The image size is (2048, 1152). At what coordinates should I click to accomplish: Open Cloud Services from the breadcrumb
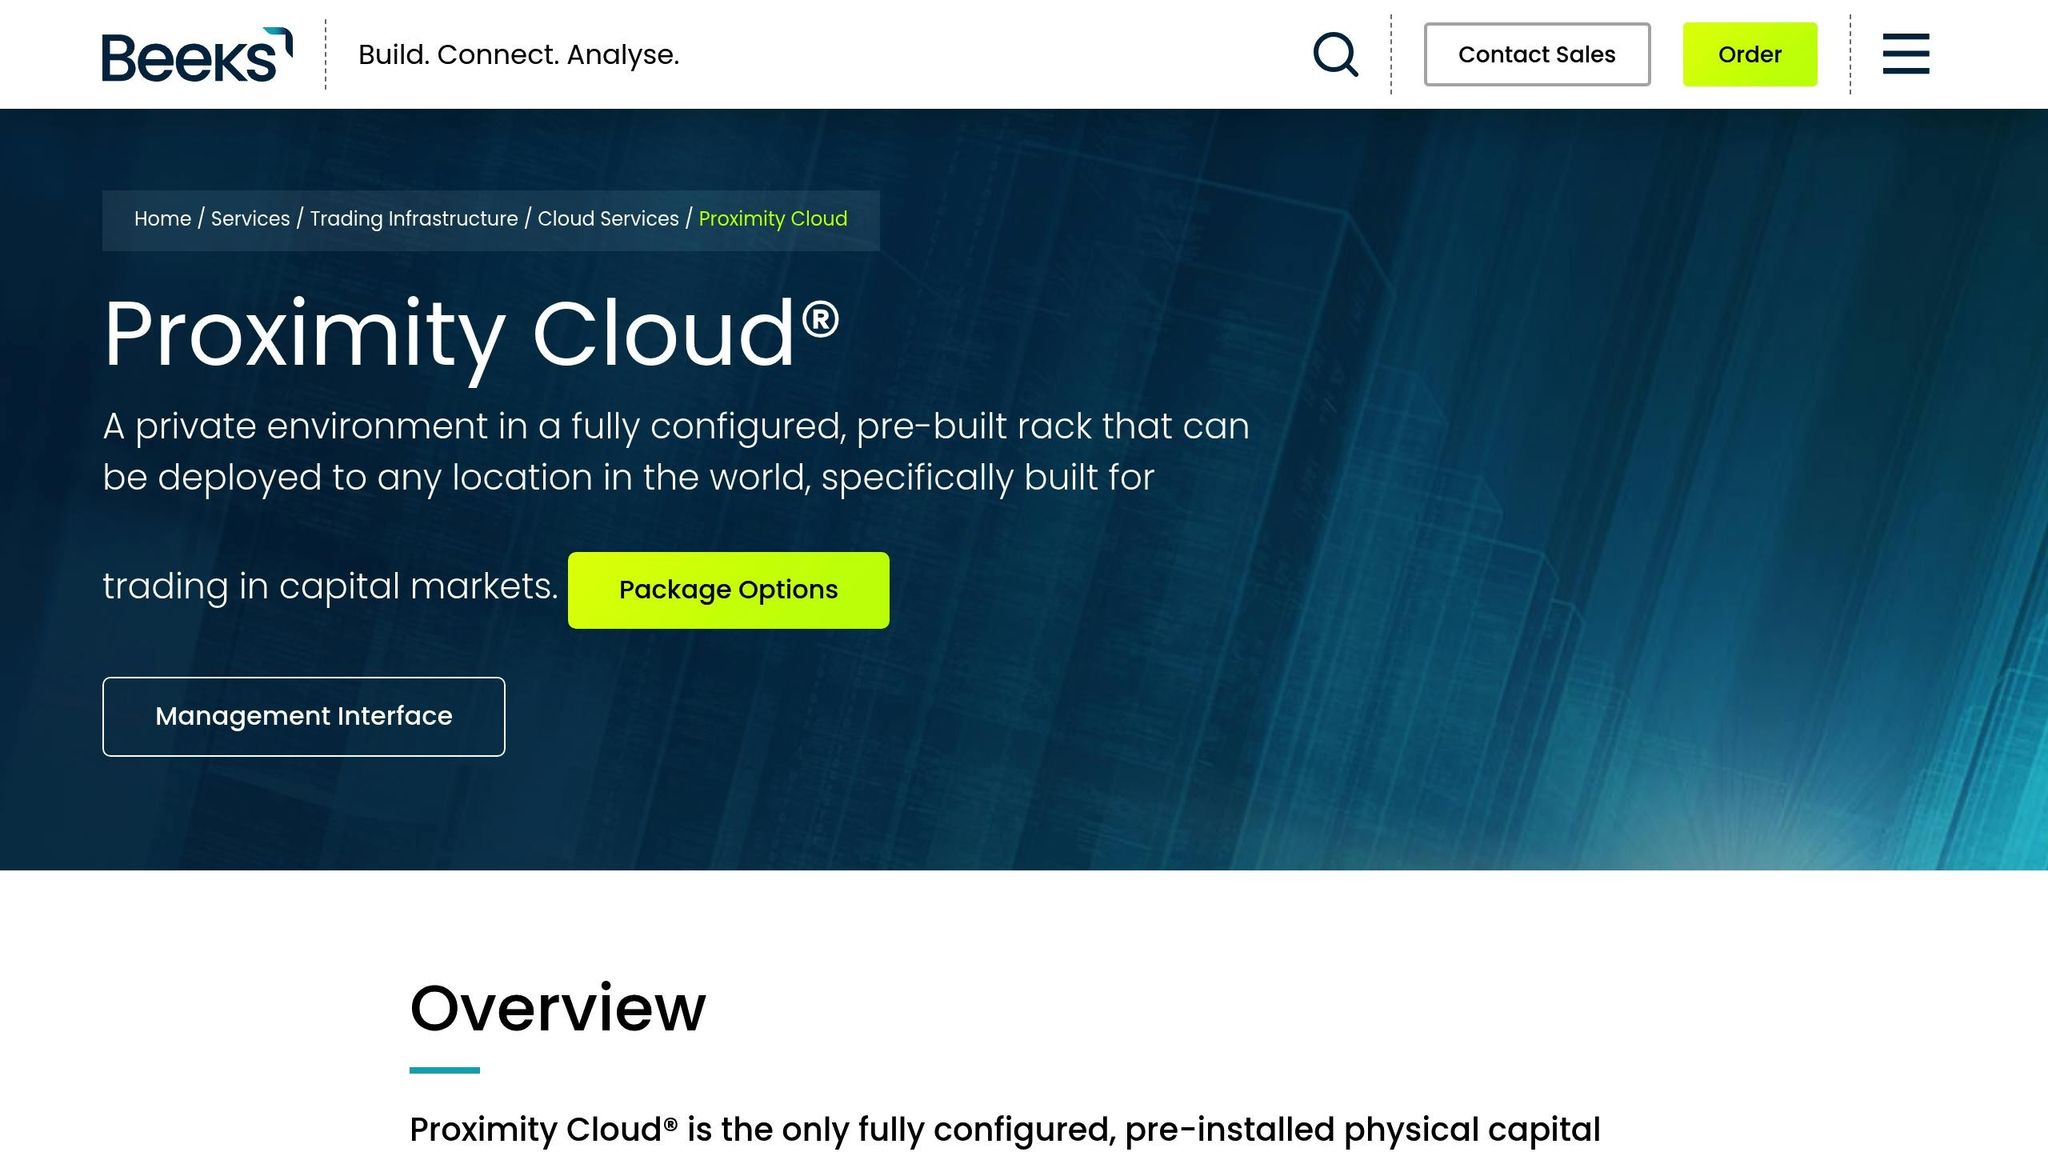tap(608, 218)
